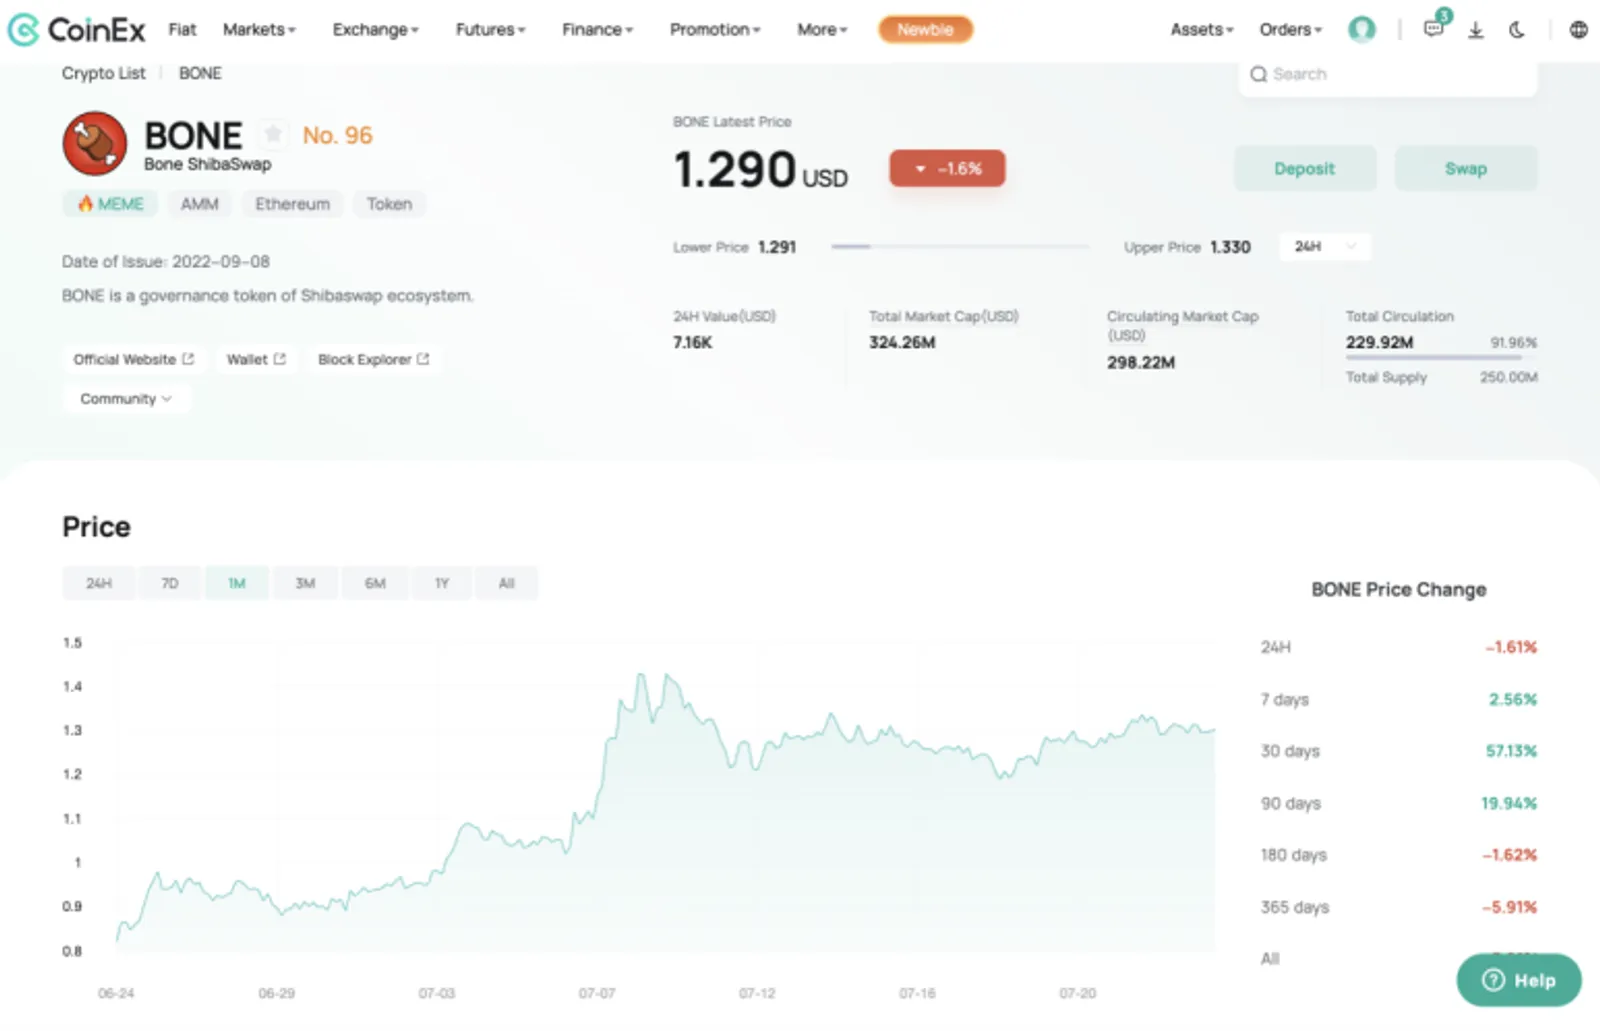This screenshot has height=1031, width=1600.
Task: Click the total circulation progress bar
Action: pyautogui.click(x=1441, y=357)
